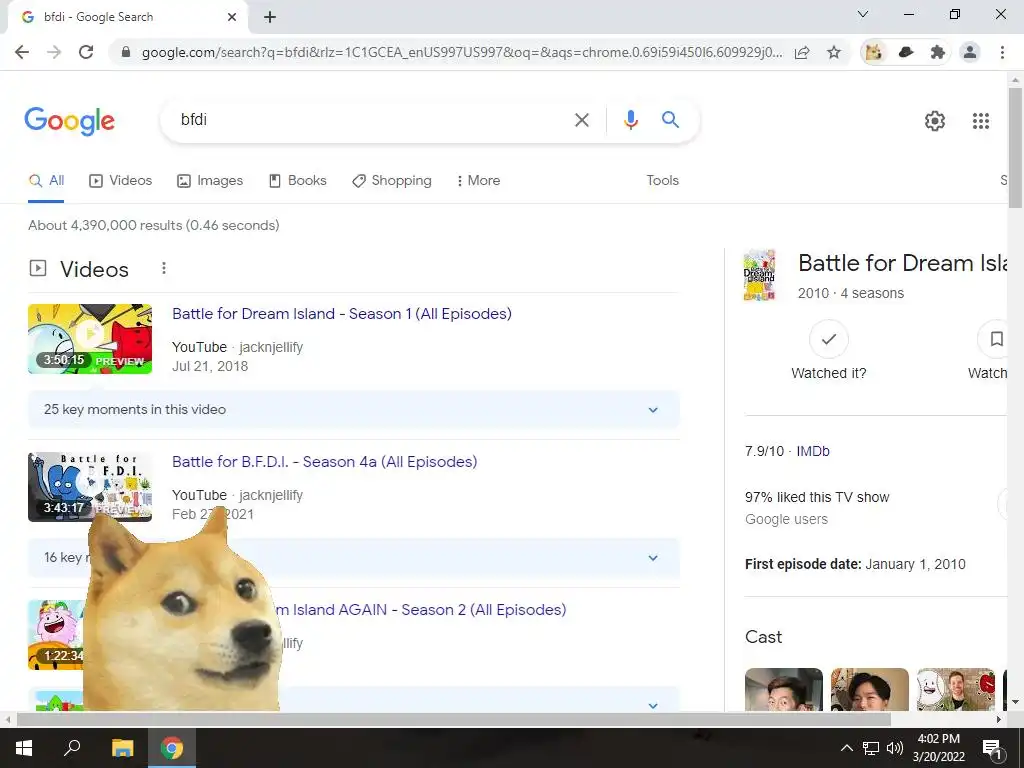Open Windows Start menu
1024x768 pixels.
pos(24,748)
